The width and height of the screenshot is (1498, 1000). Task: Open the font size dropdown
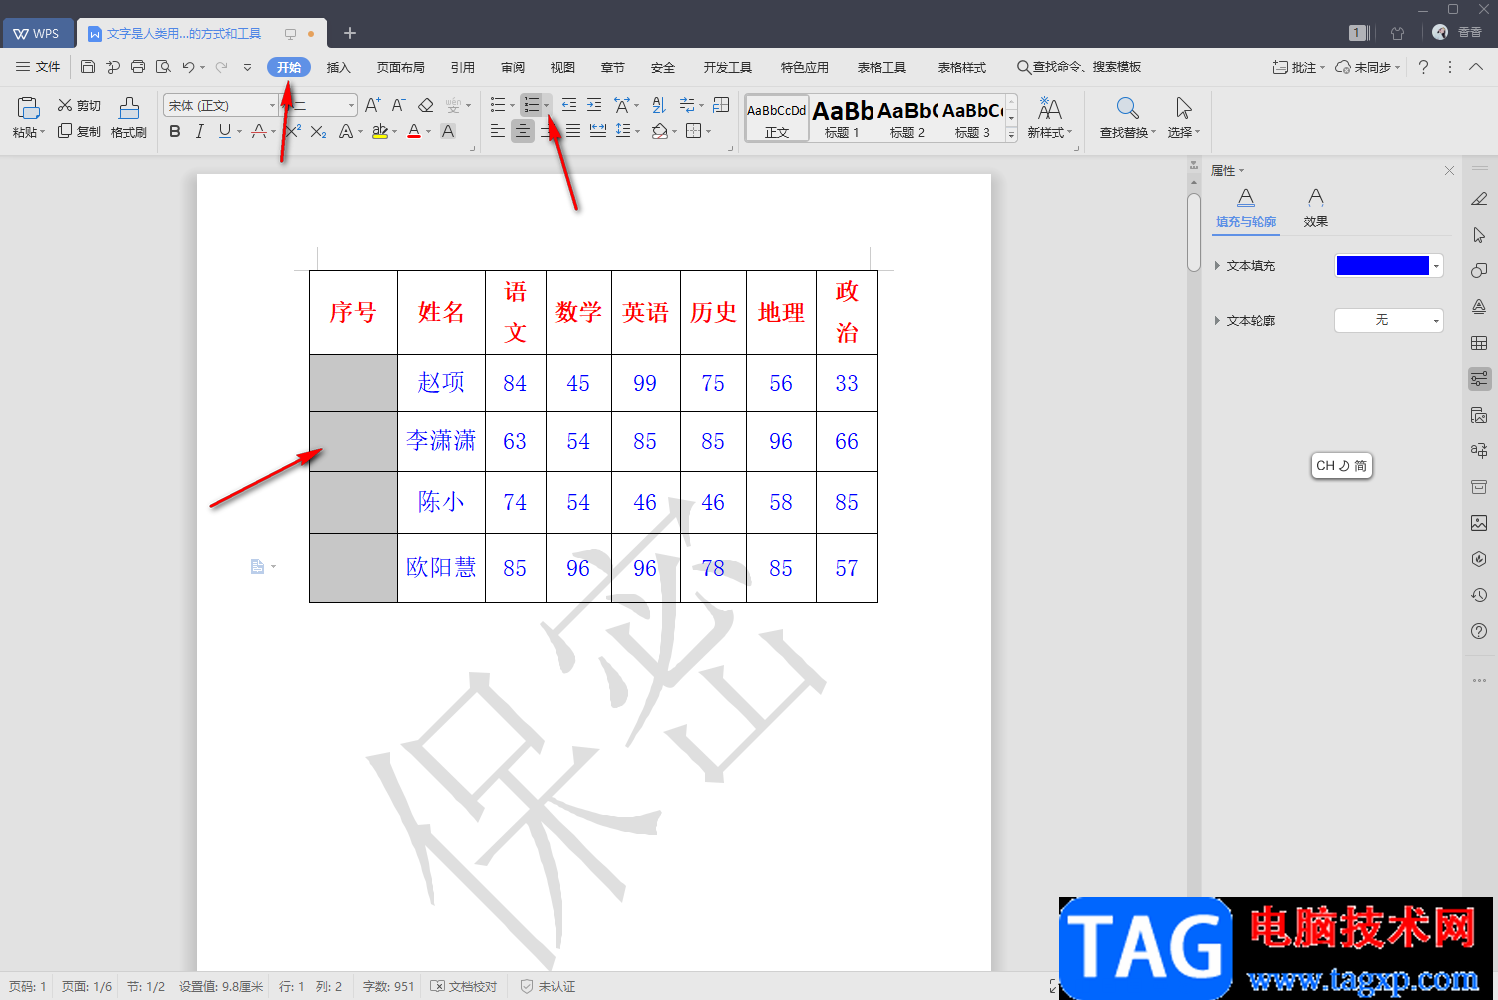[x=351, y=105]
